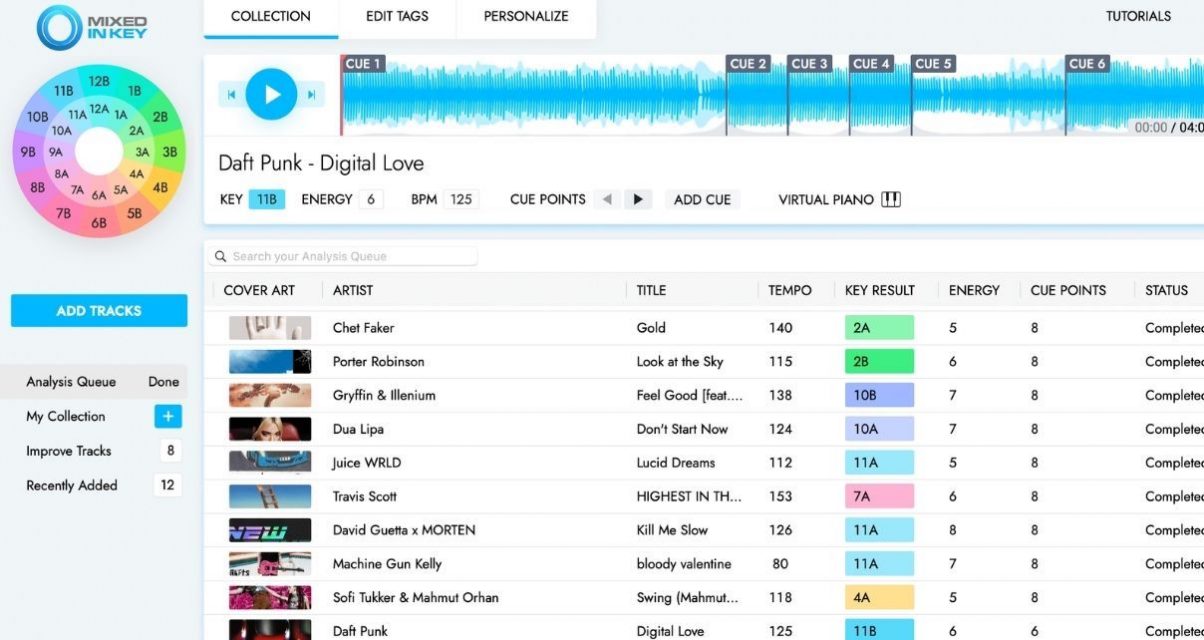Jump to previous cue point arrow
The image size is (1204, 640).
606,199
